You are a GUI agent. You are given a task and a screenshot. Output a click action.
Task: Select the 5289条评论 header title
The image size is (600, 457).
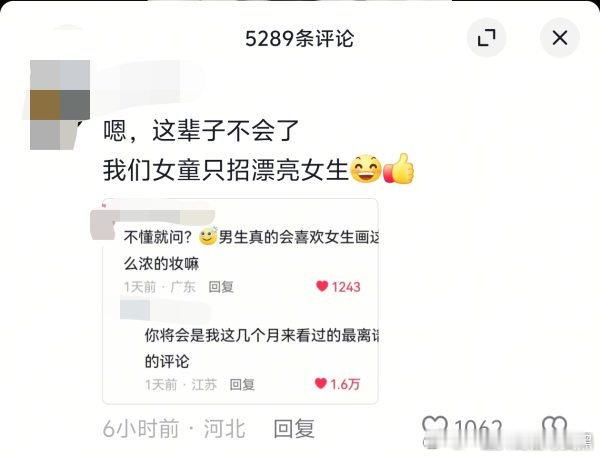click(300, 39)
